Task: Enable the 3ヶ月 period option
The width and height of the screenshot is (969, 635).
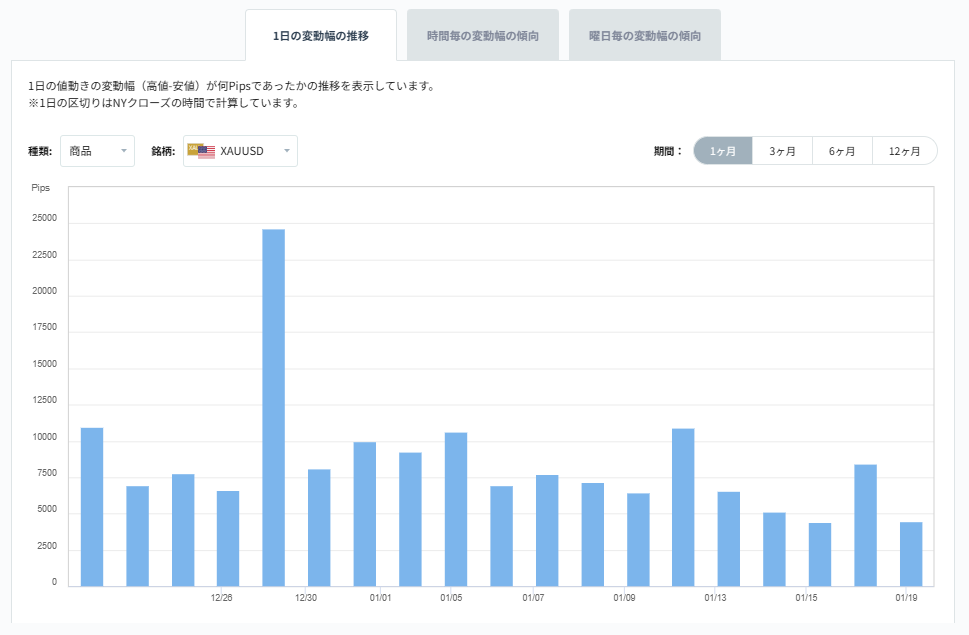Action: tap(782, 150)
